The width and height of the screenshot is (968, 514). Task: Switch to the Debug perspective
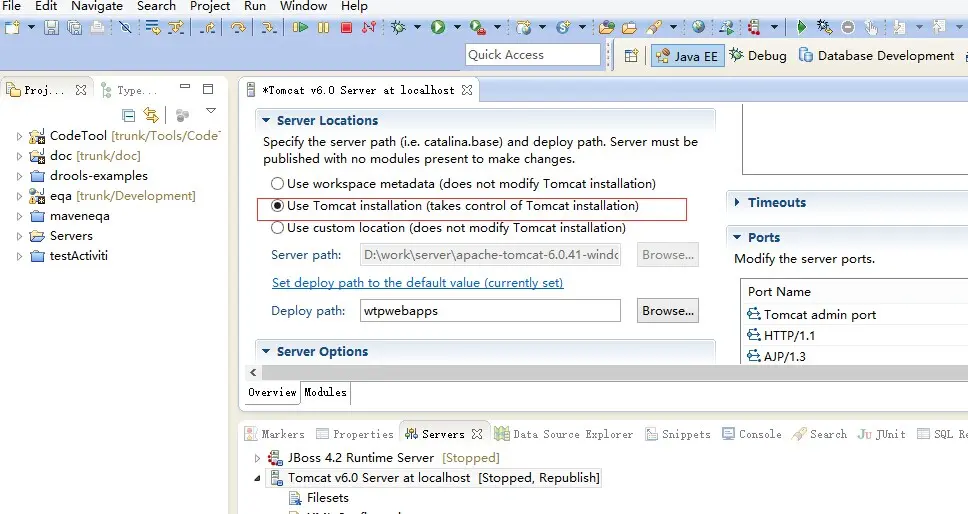(758, 56)
